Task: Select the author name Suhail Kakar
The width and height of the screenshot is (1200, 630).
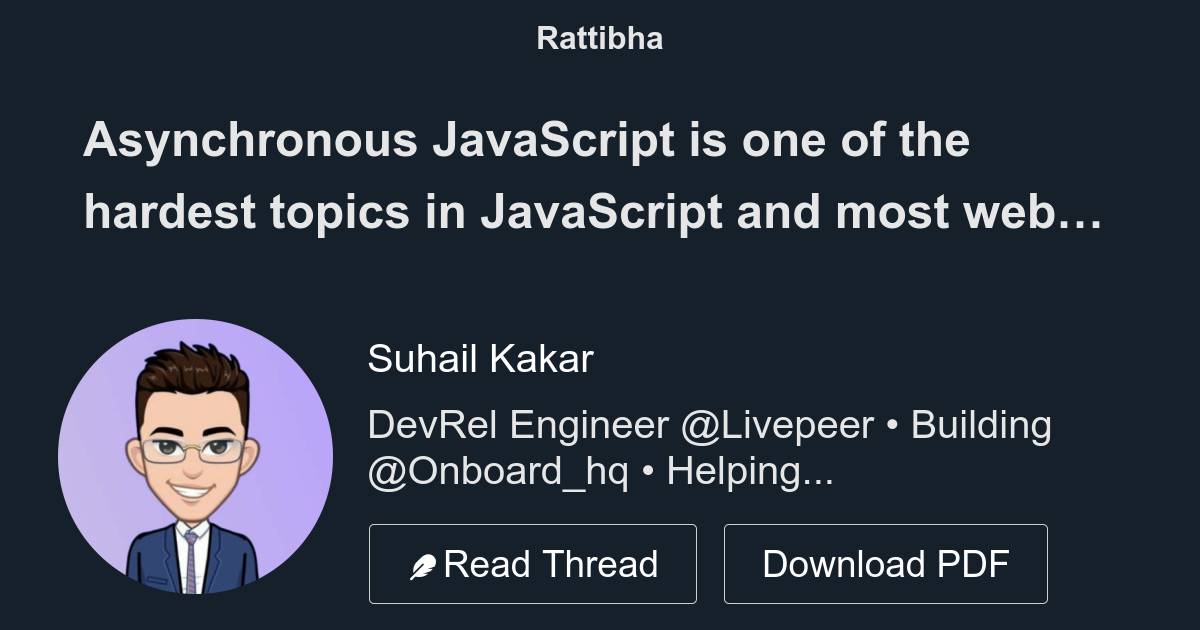Action: (481, 359)
